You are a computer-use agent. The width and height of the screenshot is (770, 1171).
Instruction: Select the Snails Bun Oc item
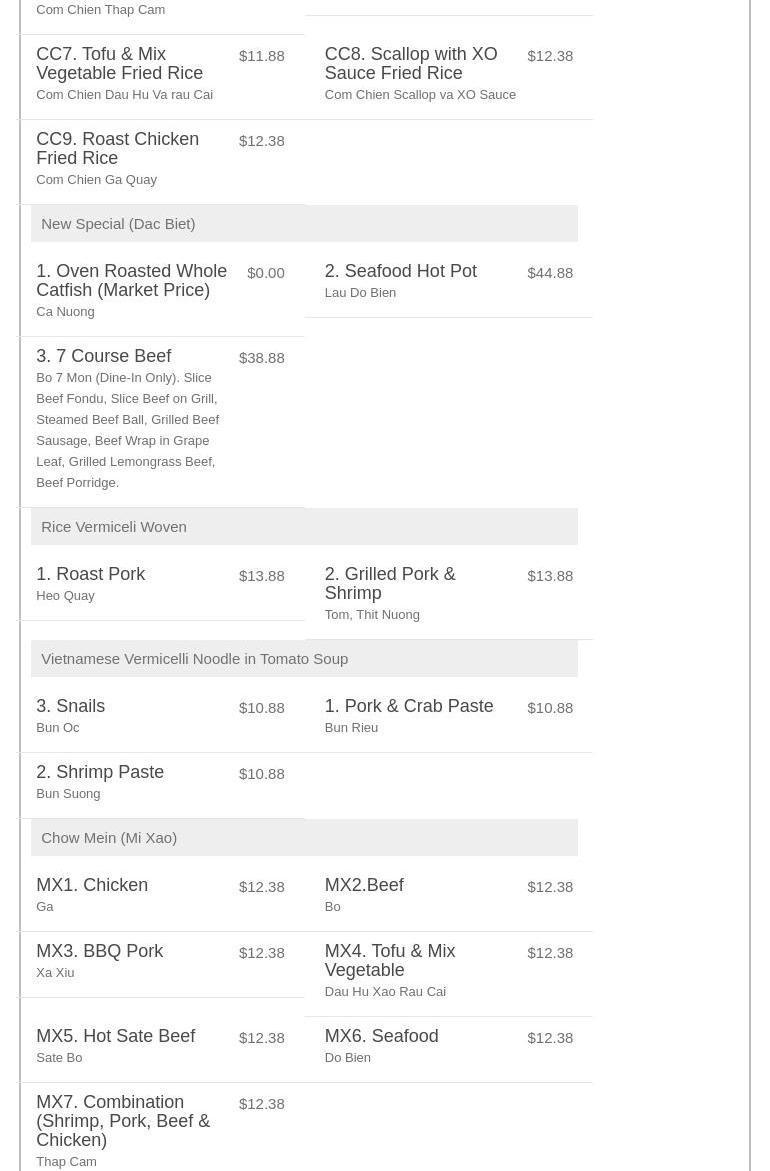(70, 707)
